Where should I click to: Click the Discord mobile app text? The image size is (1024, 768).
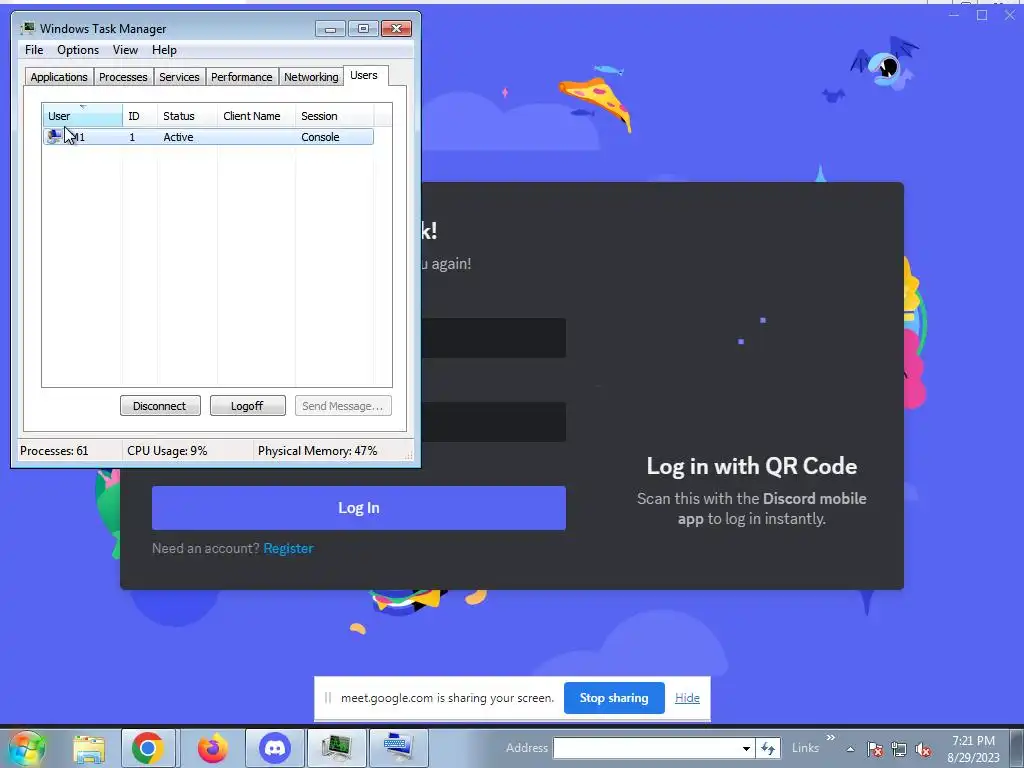point(772,508)
